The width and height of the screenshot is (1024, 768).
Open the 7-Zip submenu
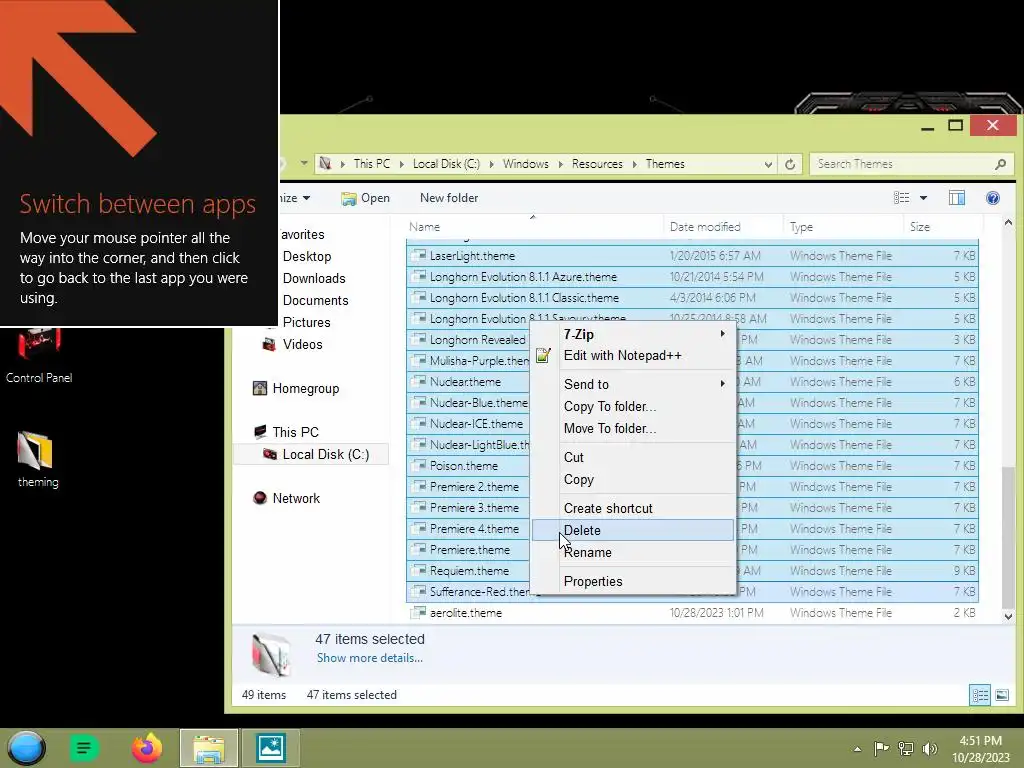click(x=632, y=334)
